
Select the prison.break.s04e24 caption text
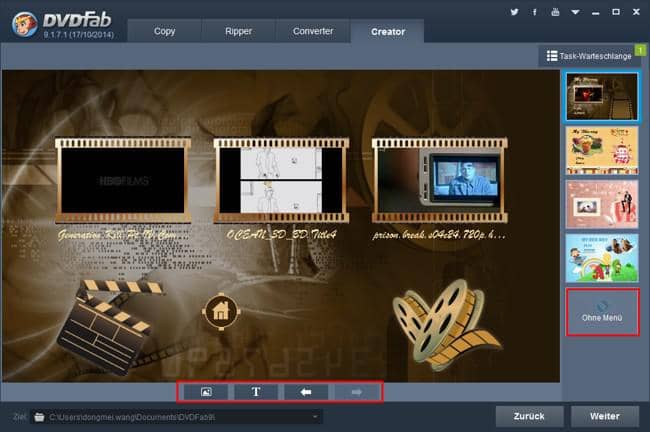click(439, 235)
